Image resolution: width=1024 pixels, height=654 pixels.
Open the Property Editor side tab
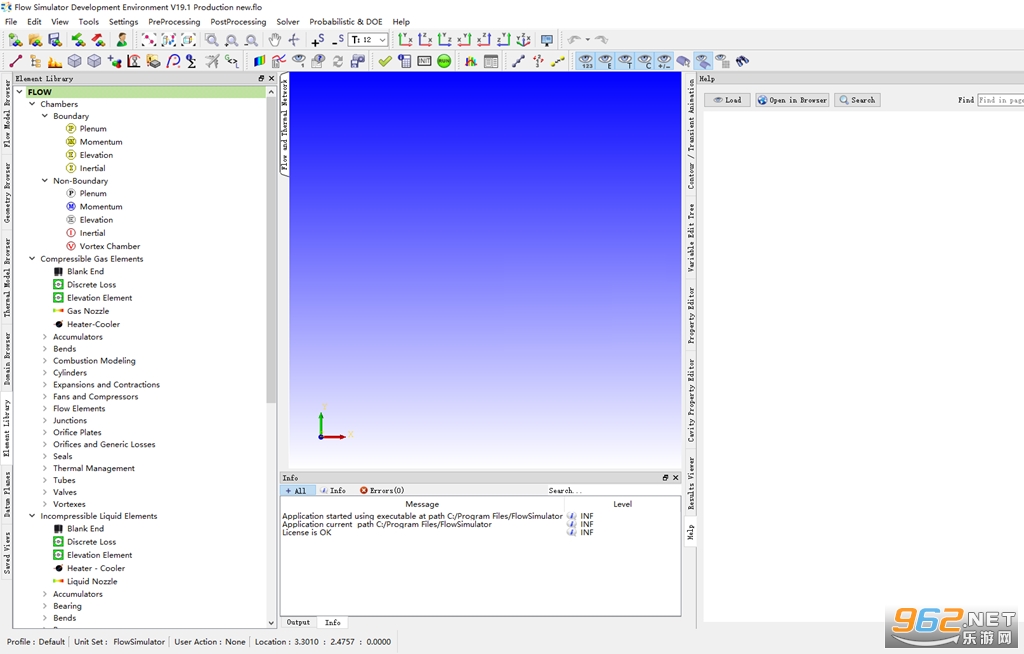(x=691, y=316)
